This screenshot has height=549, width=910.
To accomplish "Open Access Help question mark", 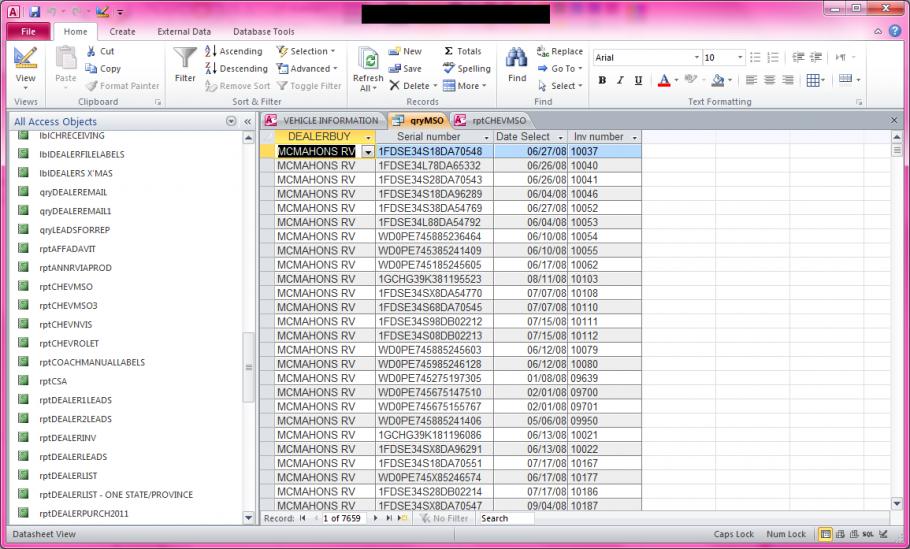I will point(895,31).
